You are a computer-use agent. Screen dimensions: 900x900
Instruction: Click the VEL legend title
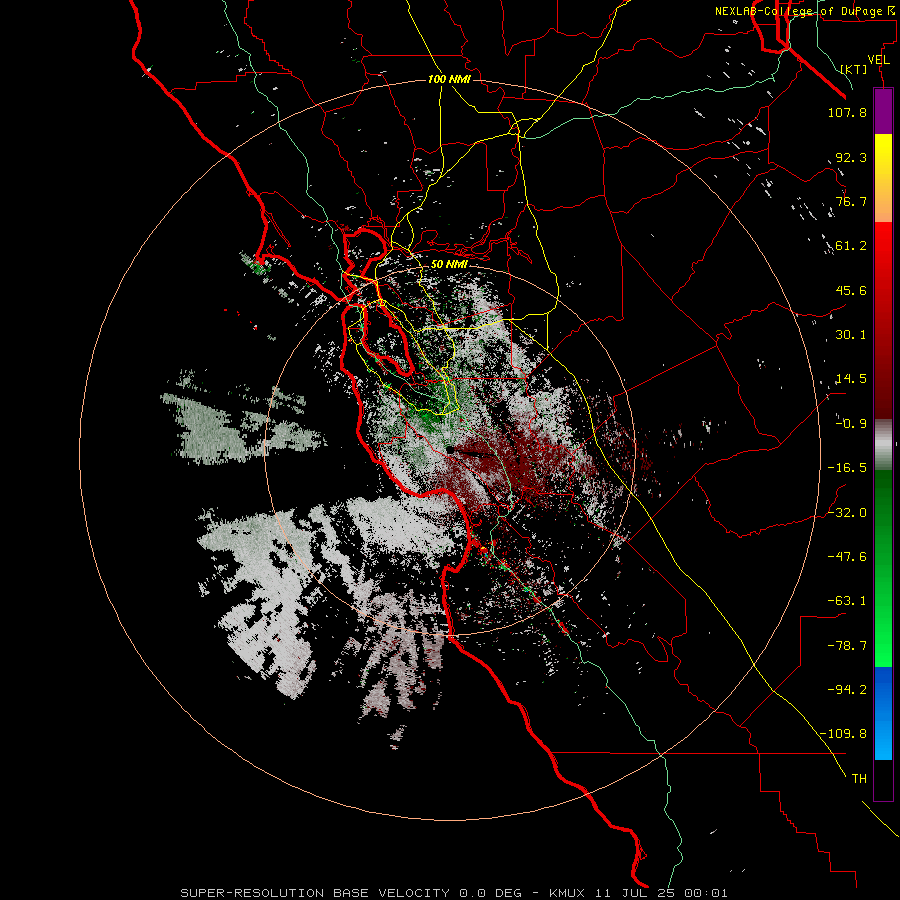click(x=878, y=60)
